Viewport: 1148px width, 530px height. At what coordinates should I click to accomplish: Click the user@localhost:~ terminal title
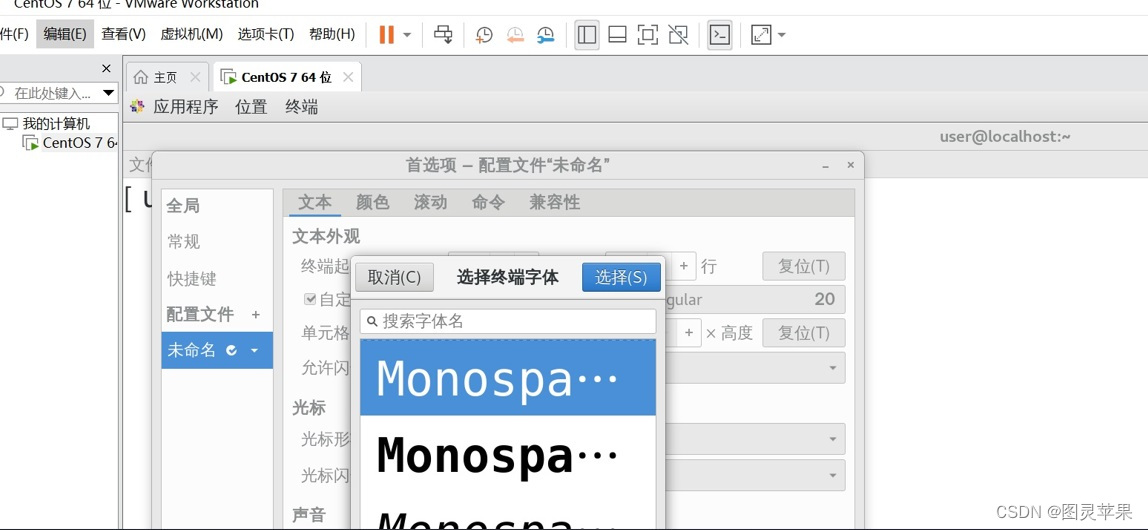(1004, 136)
